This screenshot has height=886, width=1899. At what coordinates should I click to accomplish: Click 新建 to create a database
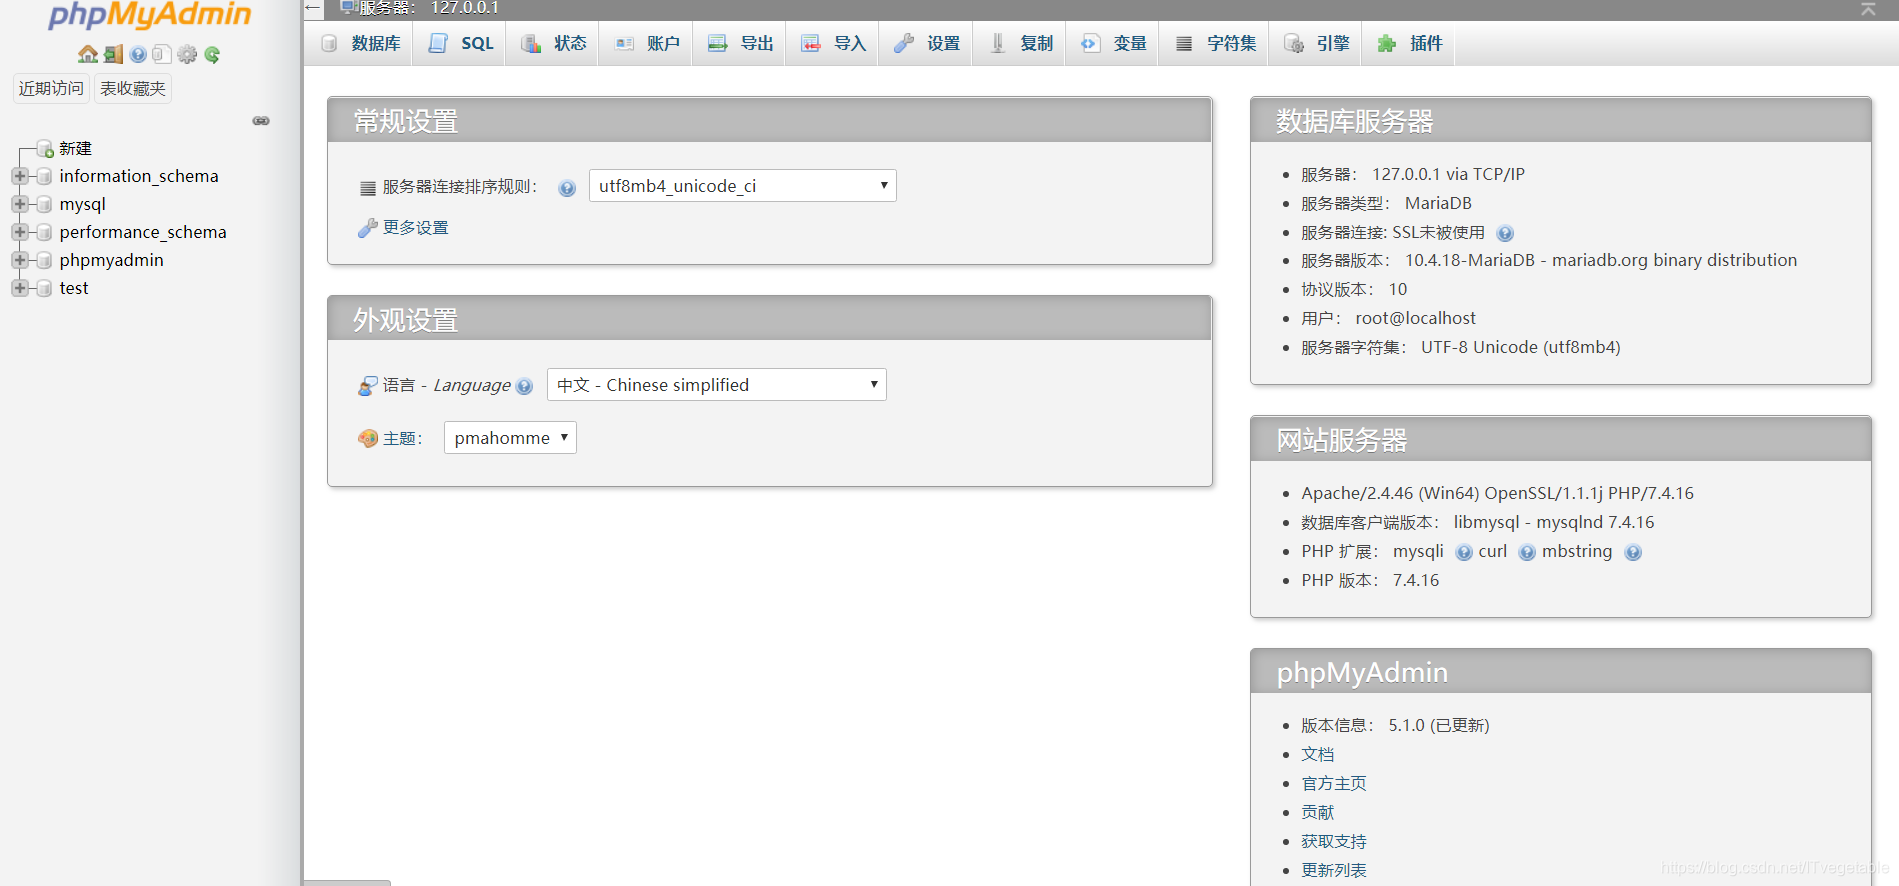pos(75,148)
